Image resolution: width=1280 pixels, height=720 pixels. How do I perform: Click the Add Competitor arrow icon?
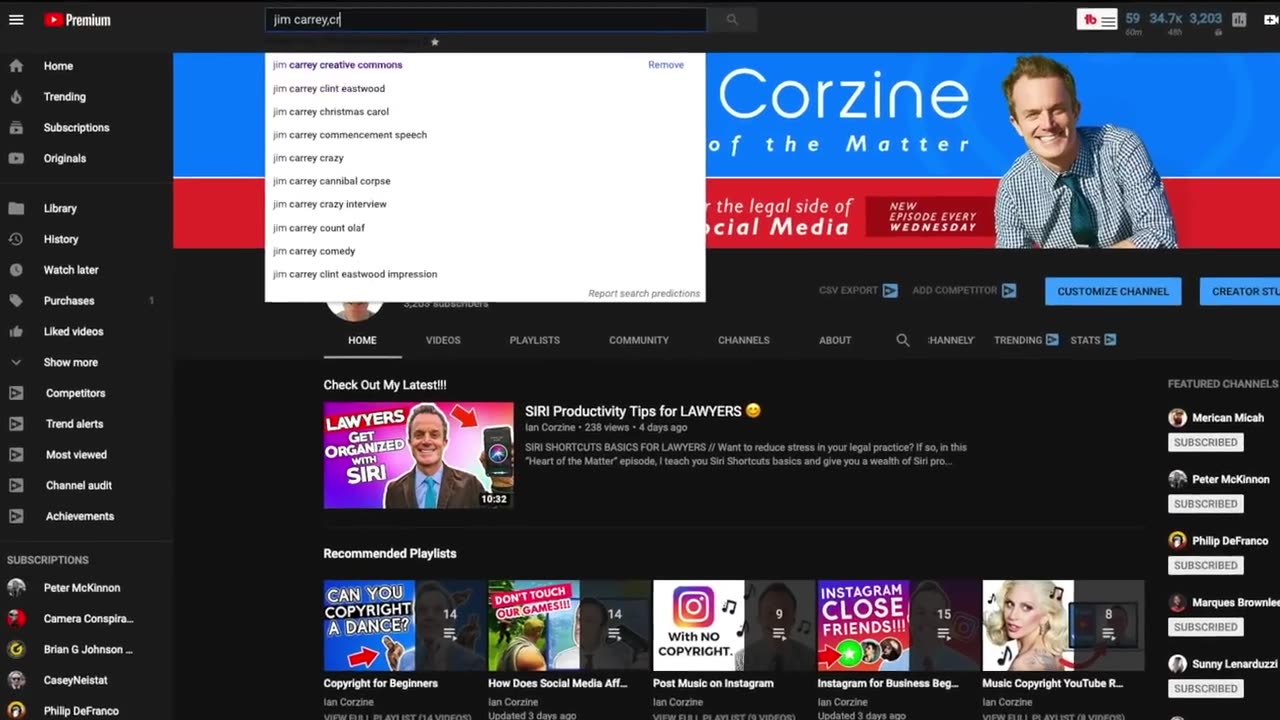coord(1009,291)
